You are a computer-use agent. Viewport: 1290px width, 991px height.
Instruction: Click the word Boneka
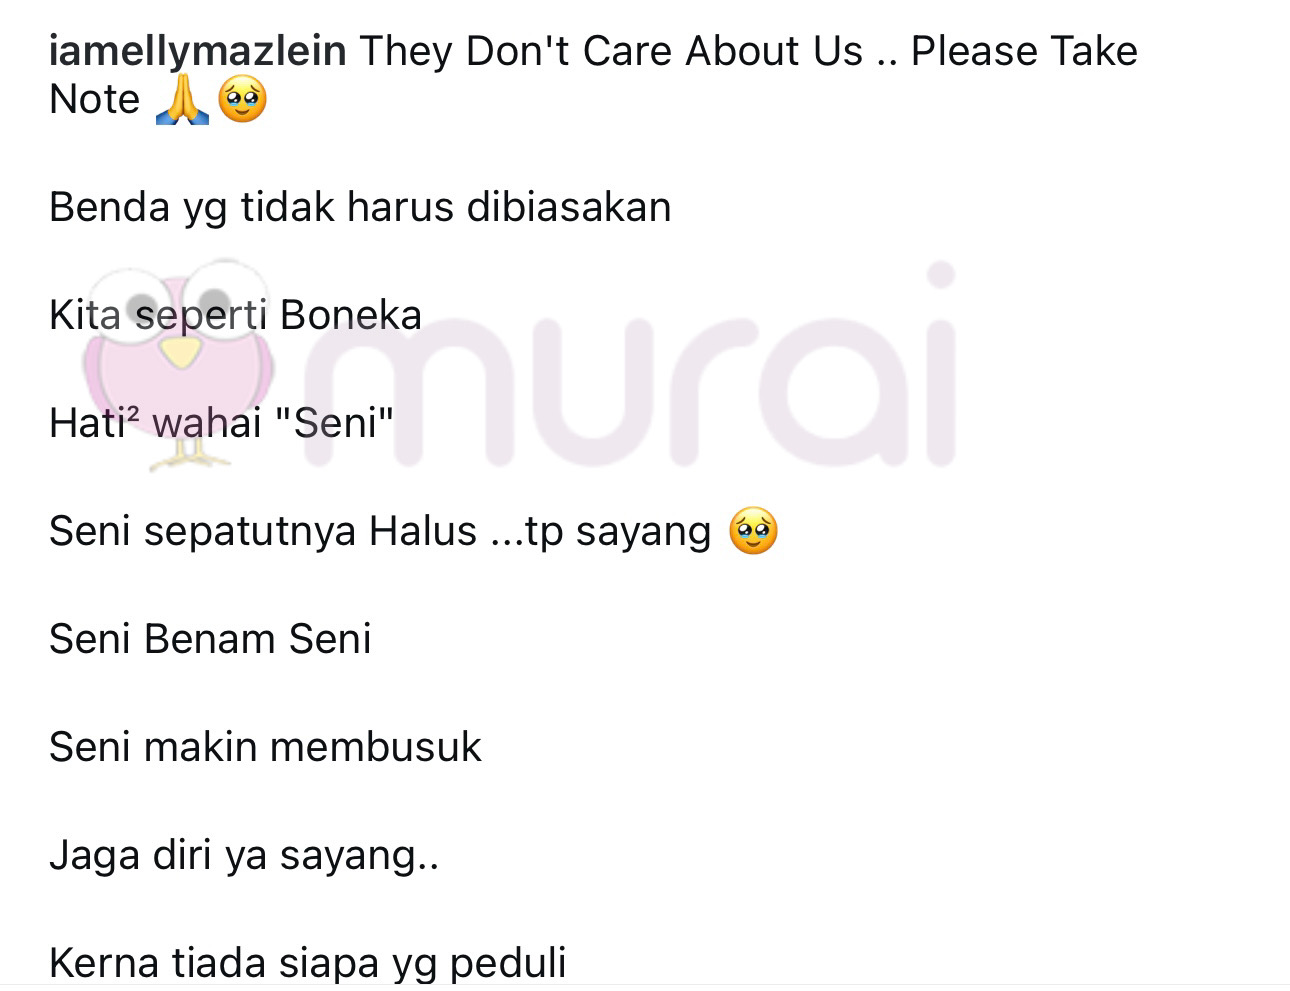click(x=351, y=316)
